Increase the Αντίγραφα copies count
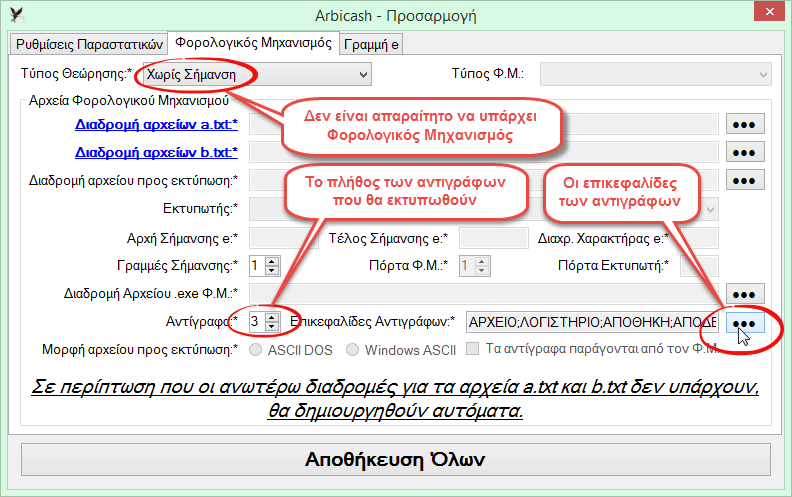 [x=272, y=317]
